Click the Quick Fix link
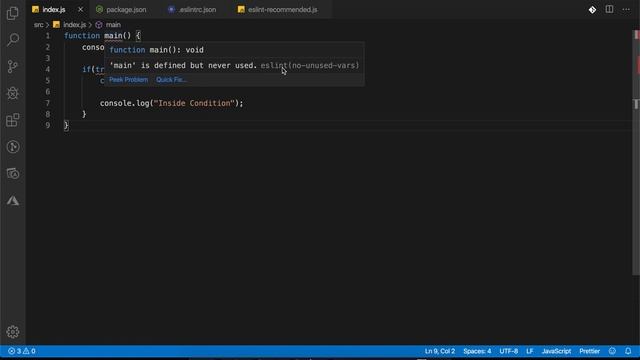This screenshot has height=360, width=640. 171,80
